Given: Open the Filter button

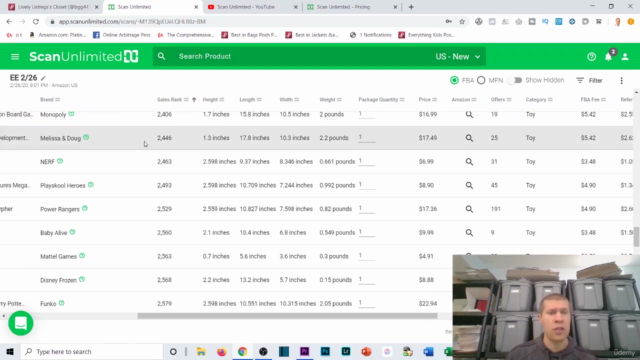Looking at the screenshot, I should tap(589, 81).
